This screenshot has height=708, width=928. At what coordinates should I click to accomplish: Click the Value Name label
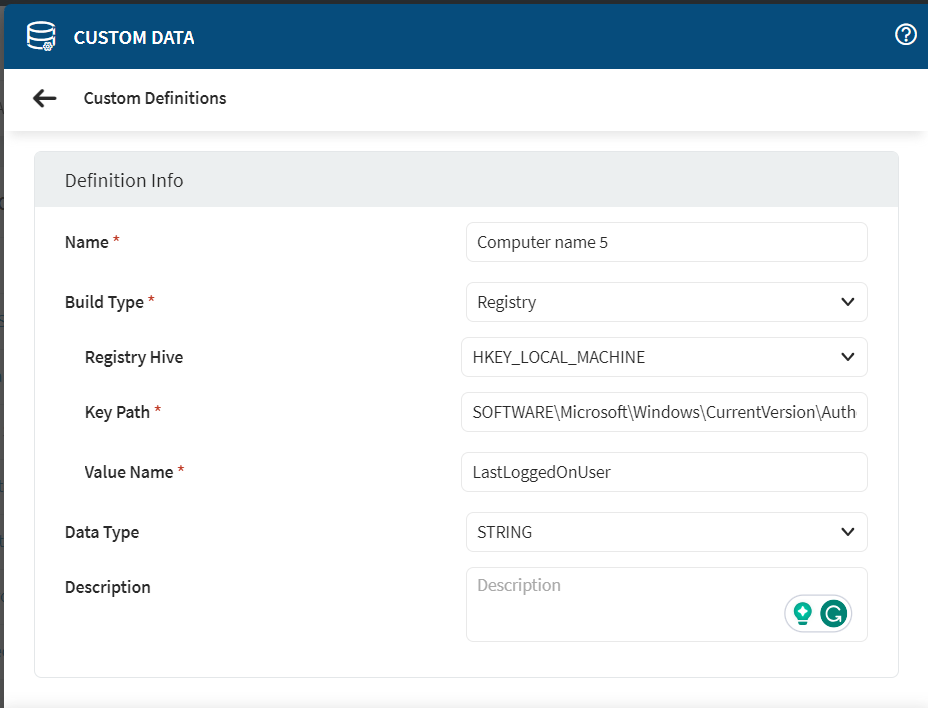click(x=129, y=472)
